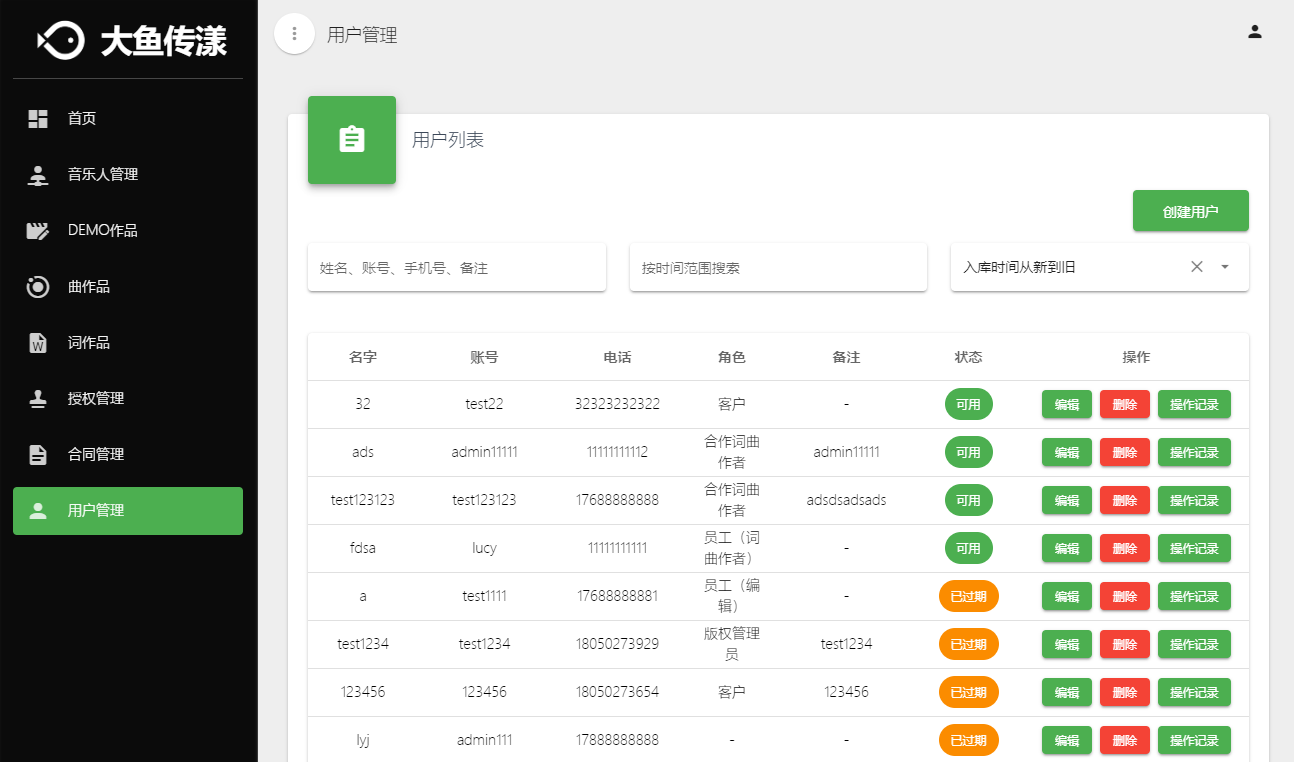Click the 授权管理 stamp icon
Image resolution: width=1294 pixels, height=762 pixels.
[x=38, y=399]
